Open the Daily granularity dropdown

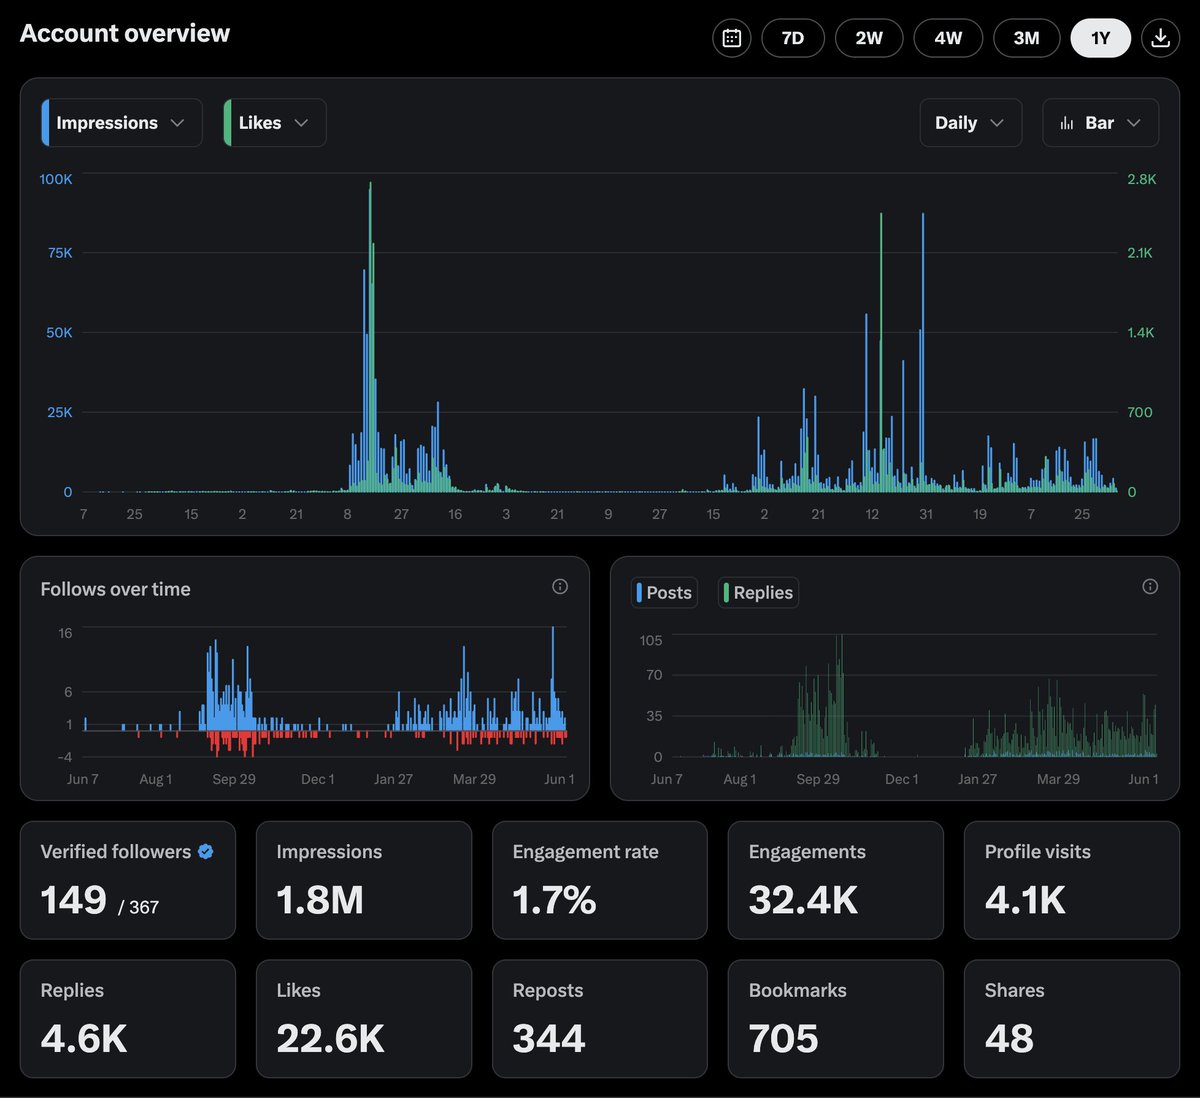971,123
